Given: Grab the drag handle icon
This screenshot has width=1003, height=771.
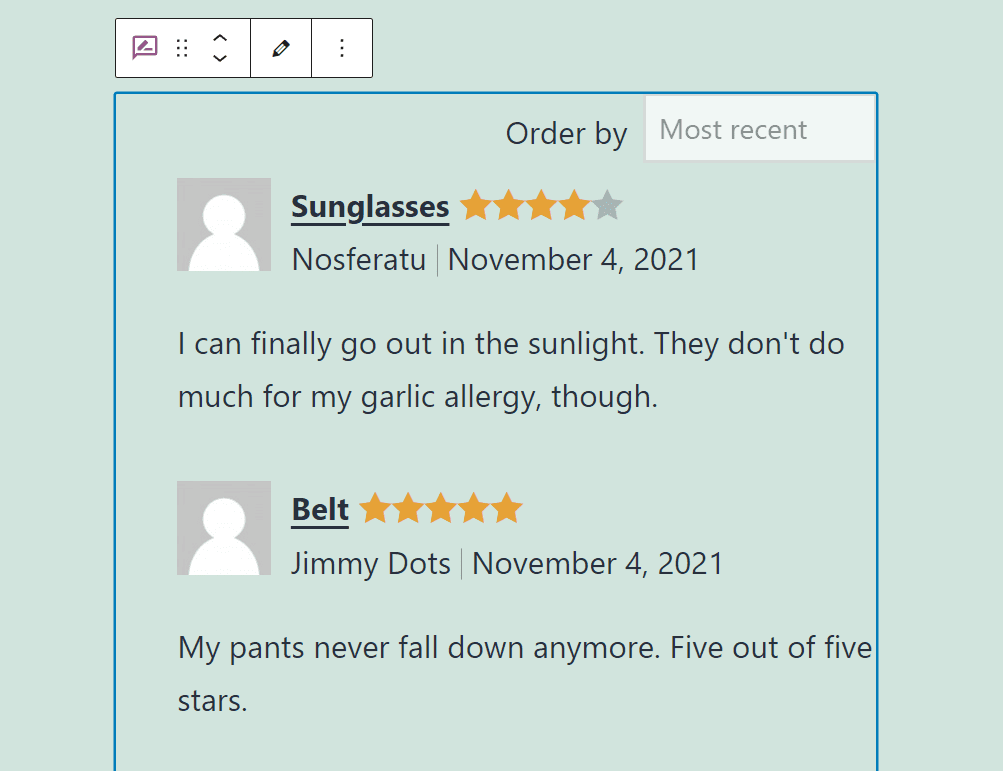Looking at the screenshot, I should tap(181, 47).
